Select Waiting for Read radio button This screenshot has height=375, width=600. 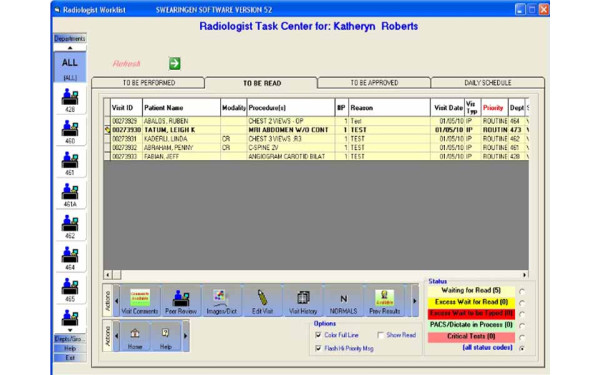coord(522,292)
